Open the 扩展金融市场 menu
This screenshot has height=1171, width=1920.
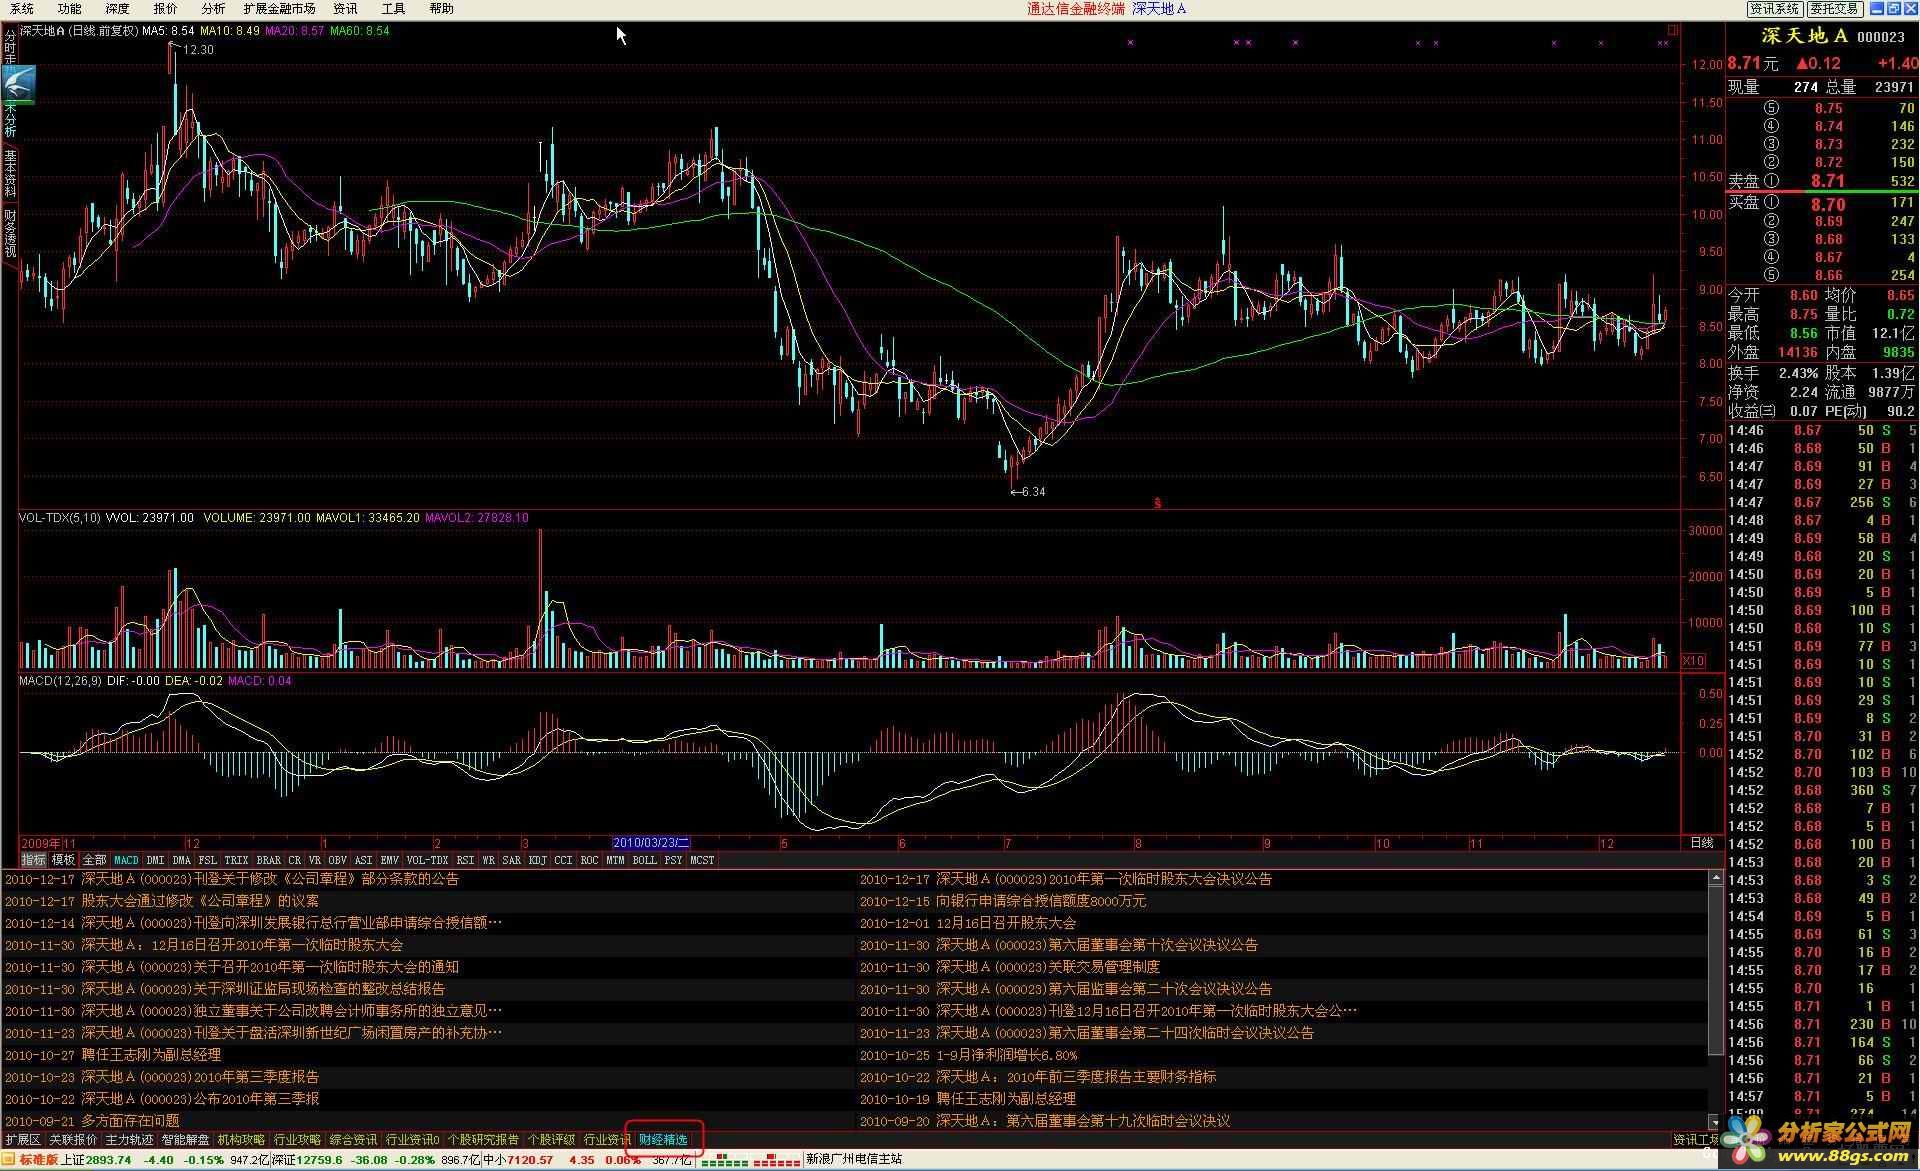pos(279,8)
